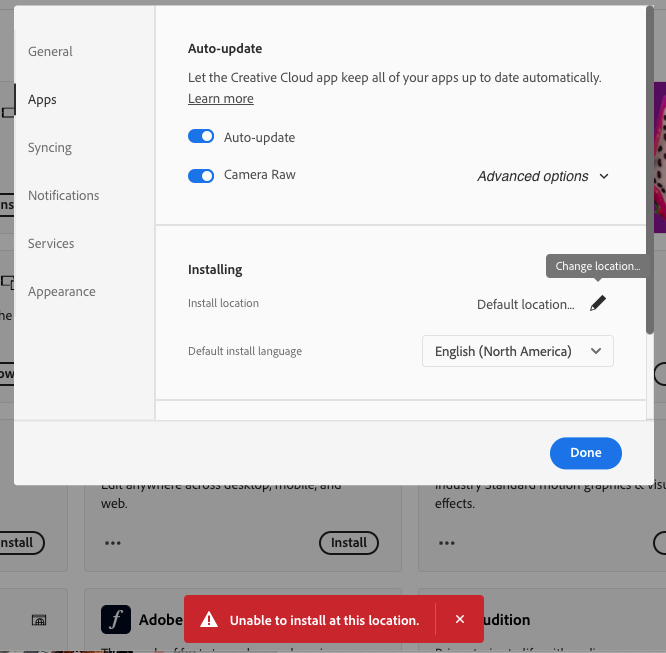Click the Default location text

pyautogui.click(x=525, y=304)
